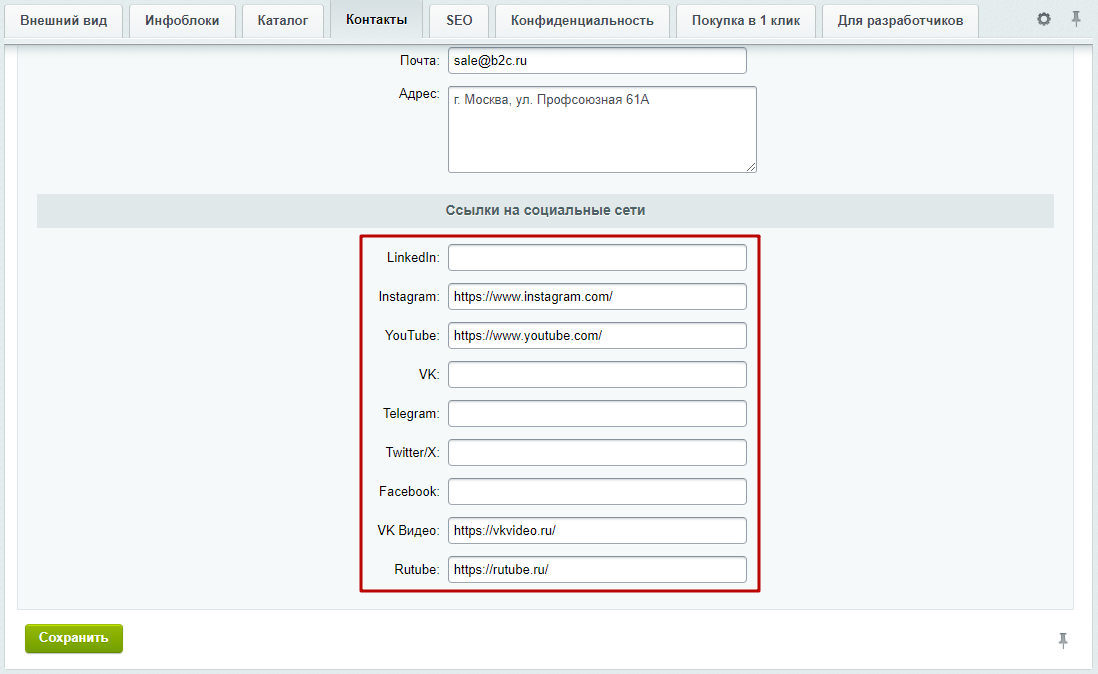This screenshot has width=1098, height=674.
Task: Pin the panel using the bottom-right pin icon
Action: 1063,640
